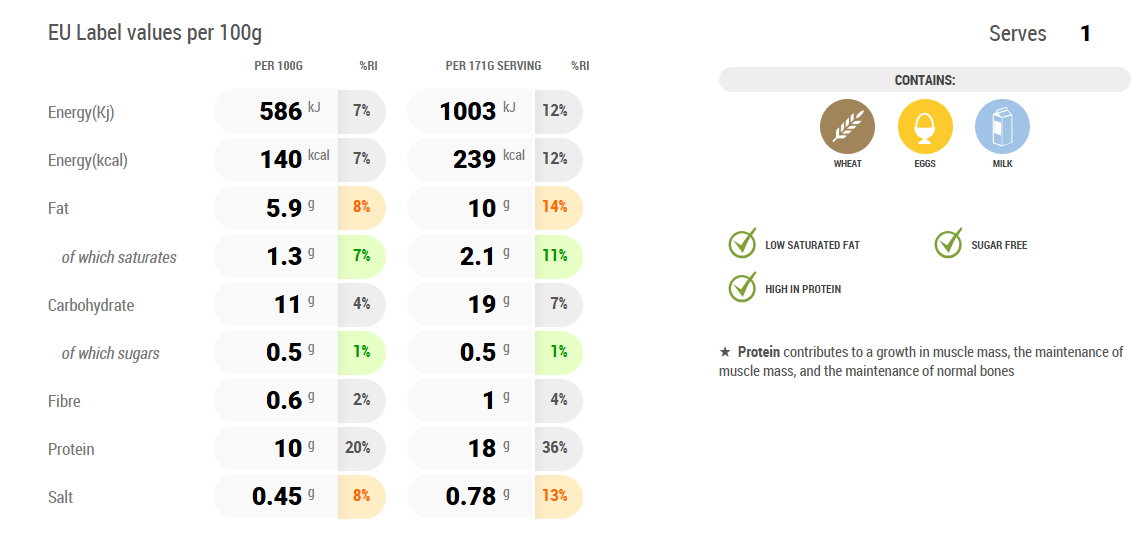
Task: Click the 586 kJ per 100g value
Action: pos(281,111)
